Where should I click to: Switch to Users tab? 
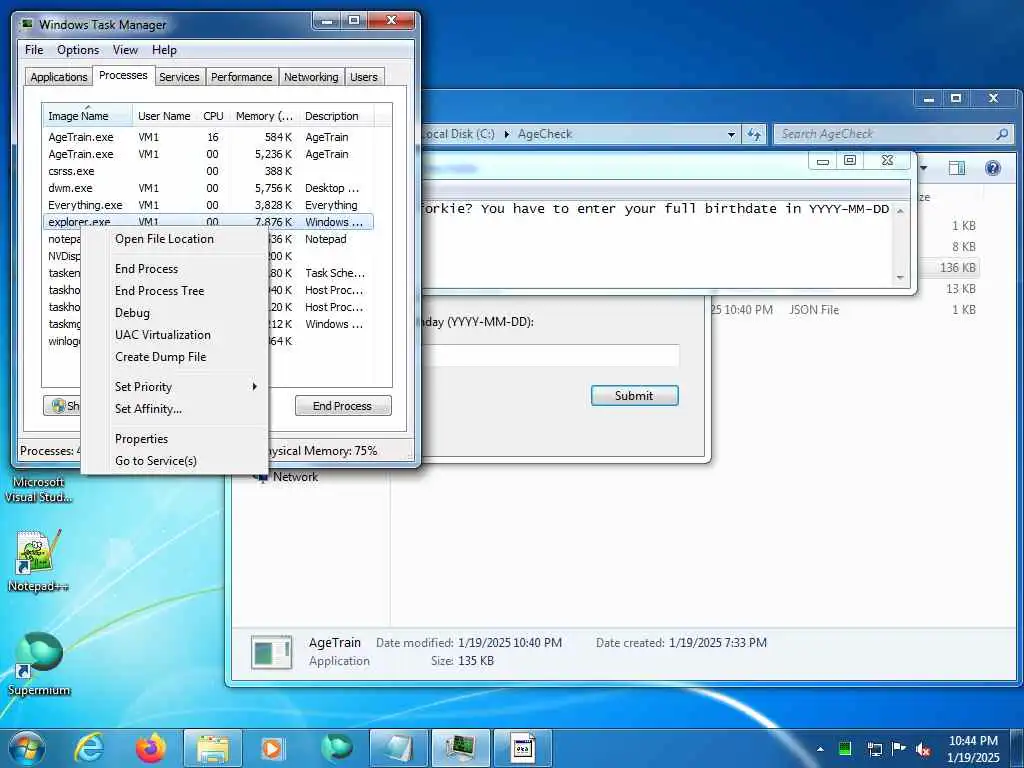tap(364, 77)
